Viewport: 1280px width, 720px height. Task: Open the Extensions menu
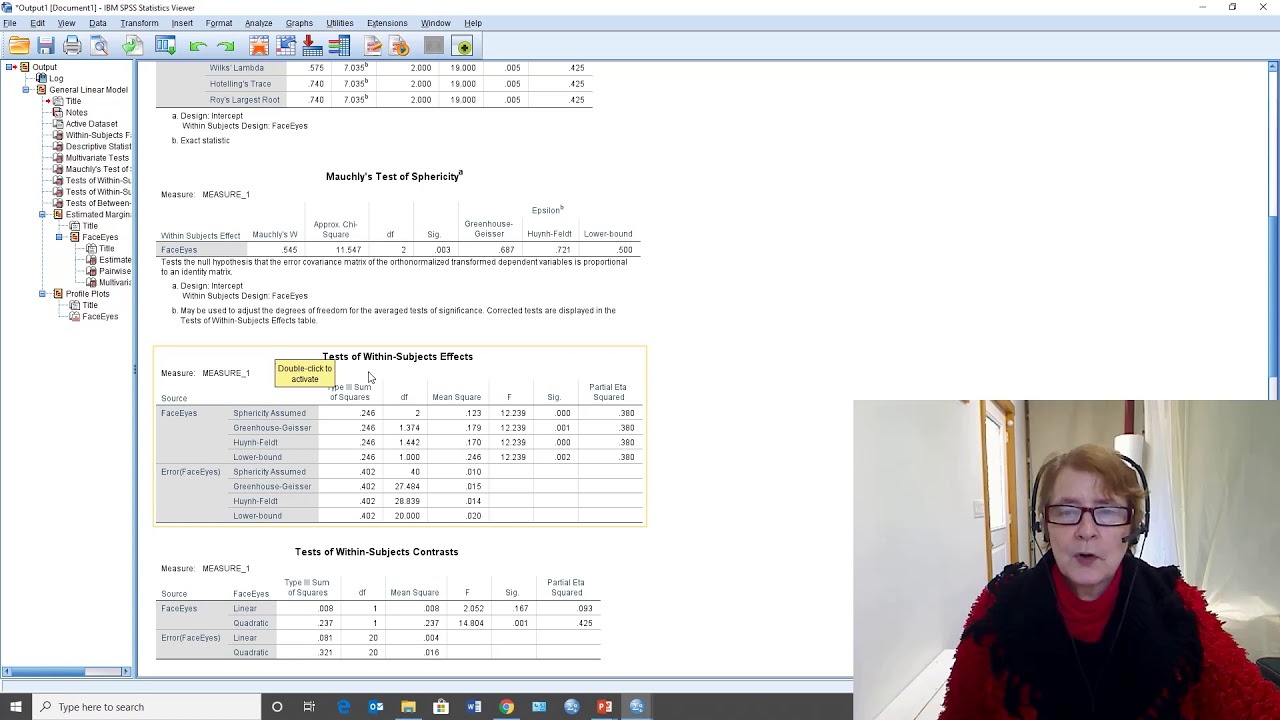click(x=387, y=23)
